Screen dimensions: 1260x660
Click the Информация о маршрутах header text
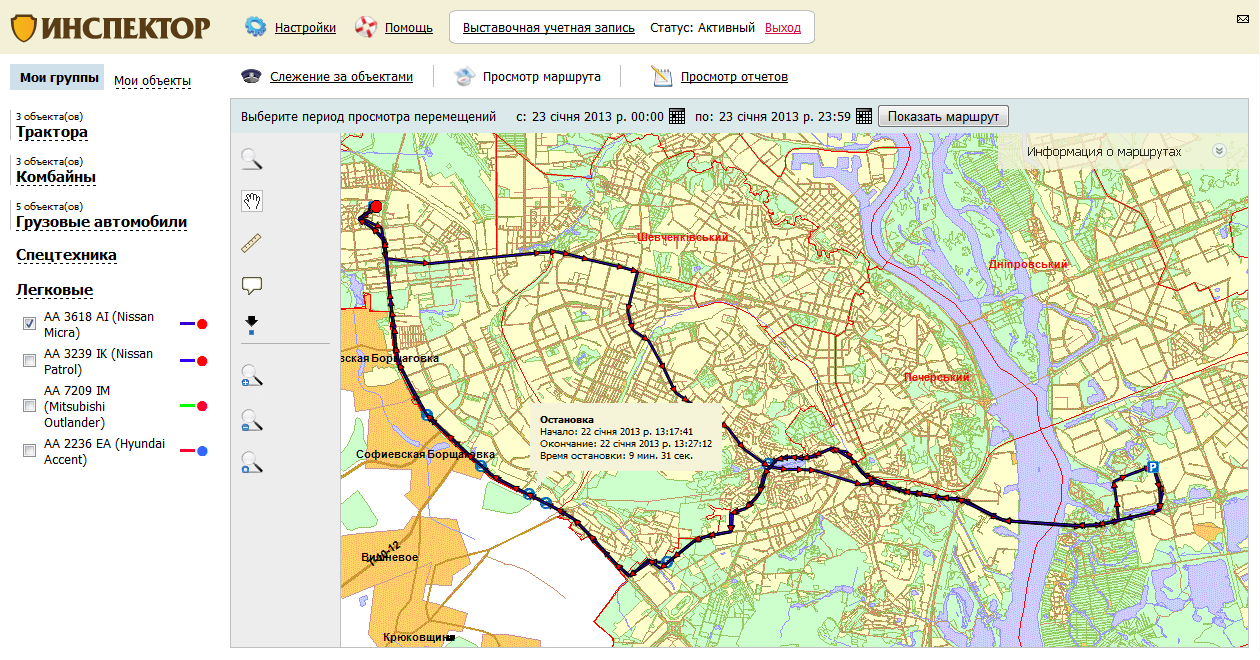click(x=1104, y=152)
